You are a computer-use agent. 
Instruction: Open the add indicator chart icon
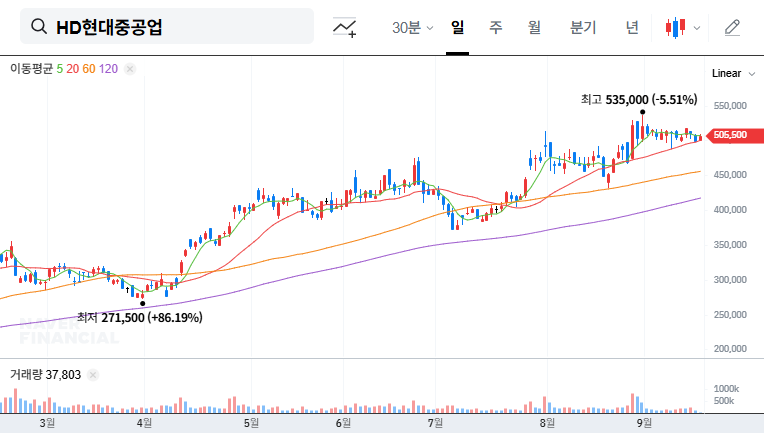point(344,27)
